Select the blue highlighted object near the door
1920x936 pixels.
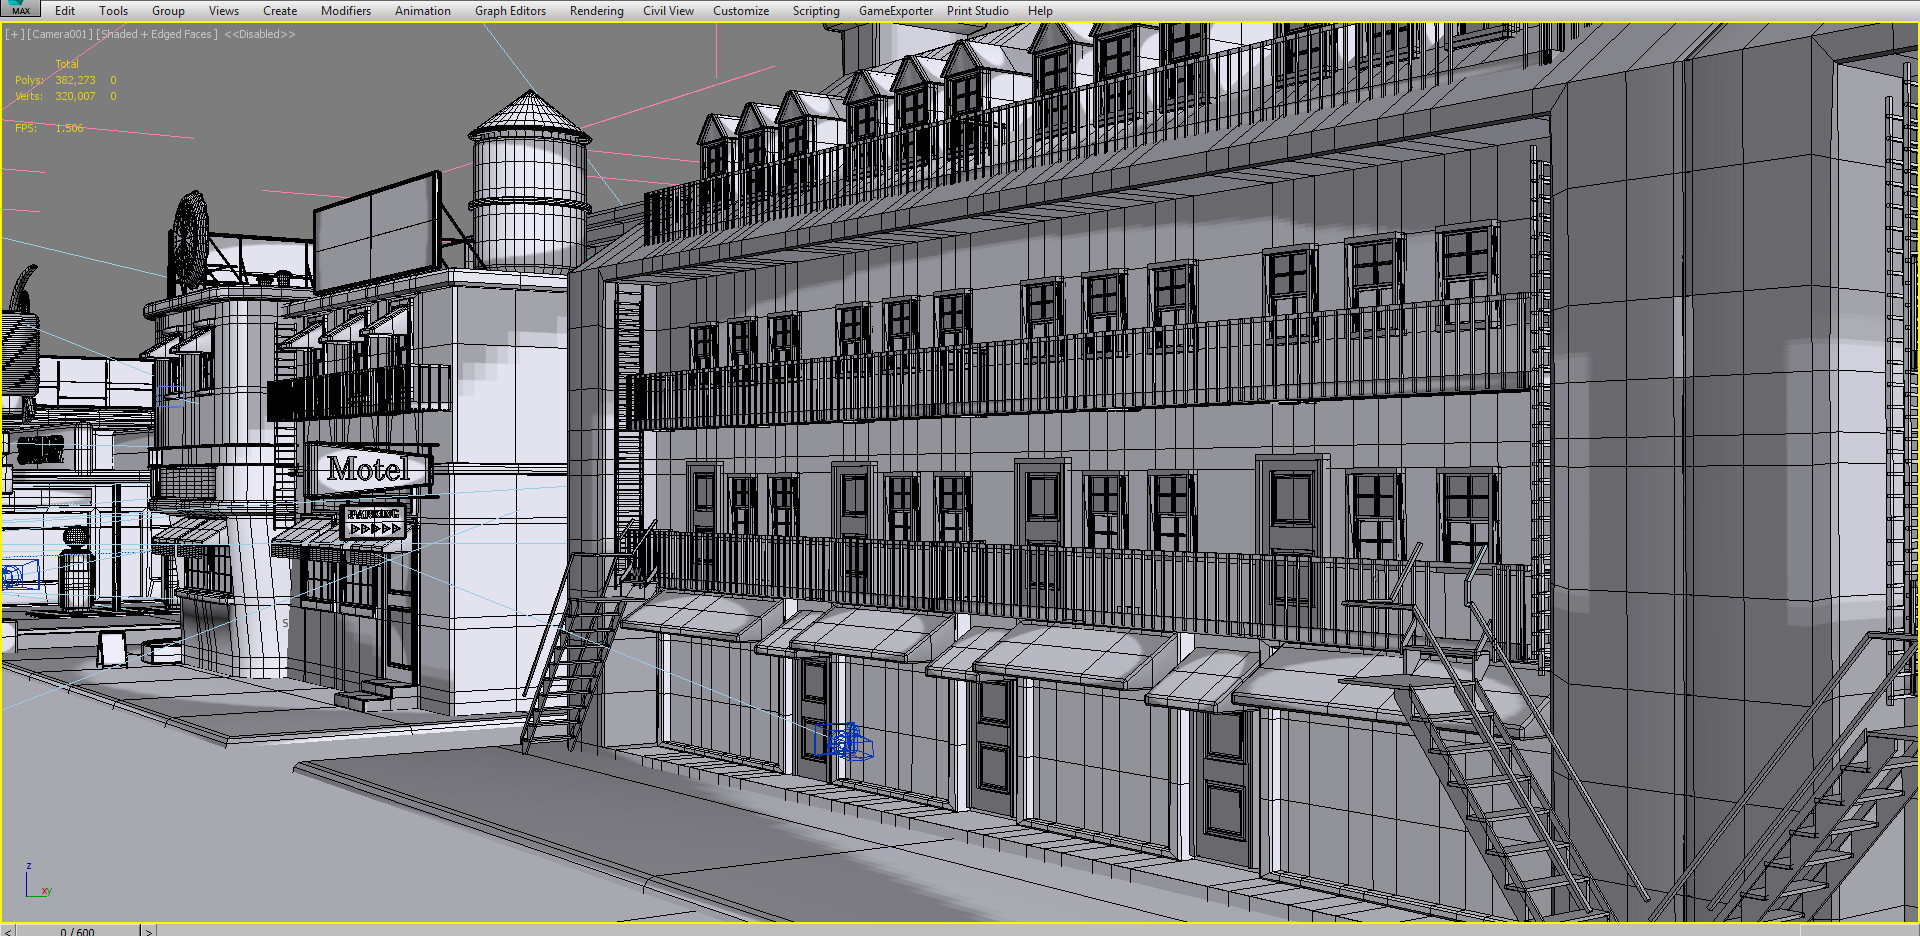(x=845, y=742)
